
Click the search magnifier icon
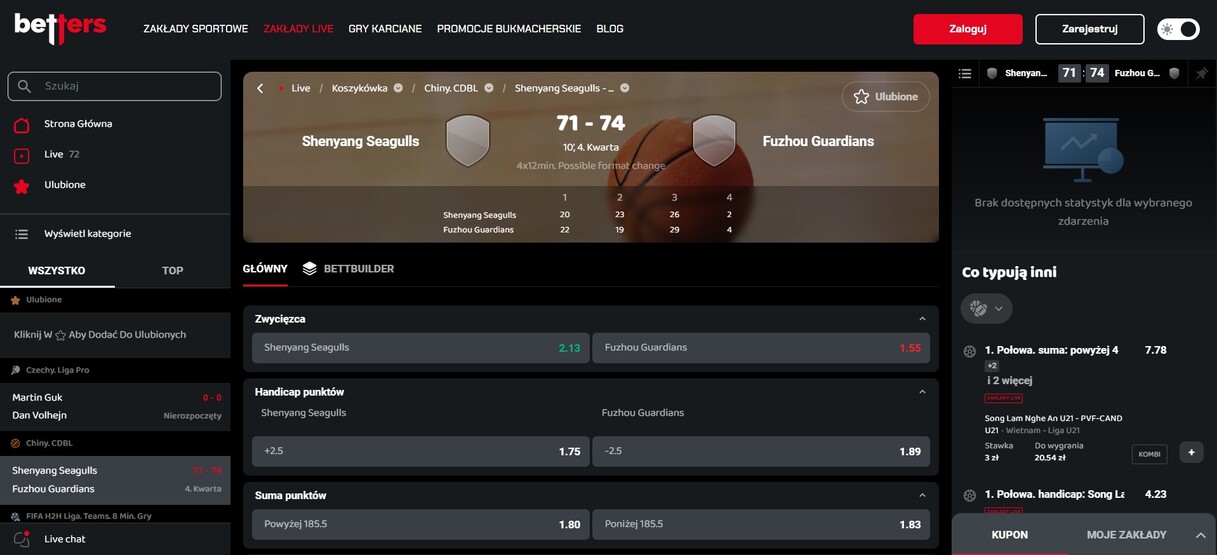click(x=25, y=87)
